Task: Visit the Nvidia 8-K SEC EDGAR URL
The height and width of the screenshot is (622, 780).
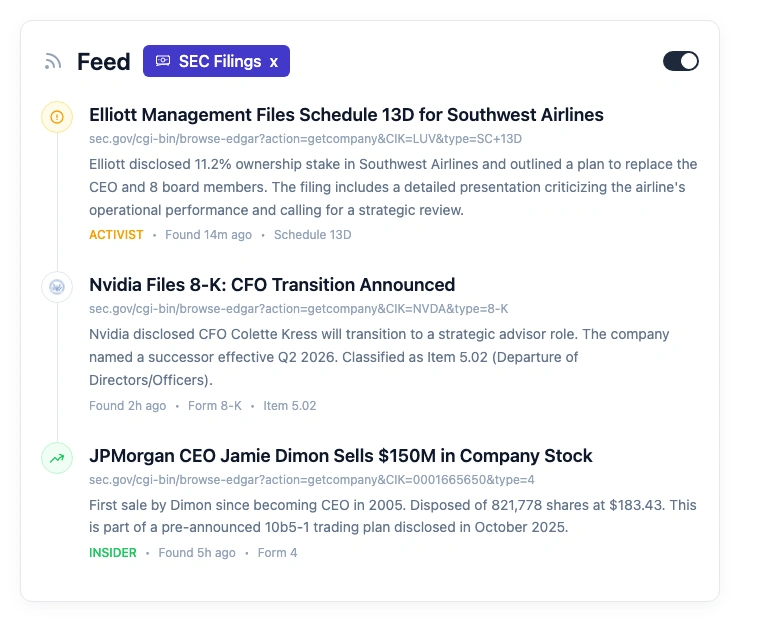Action: click(x=298, y=309)
